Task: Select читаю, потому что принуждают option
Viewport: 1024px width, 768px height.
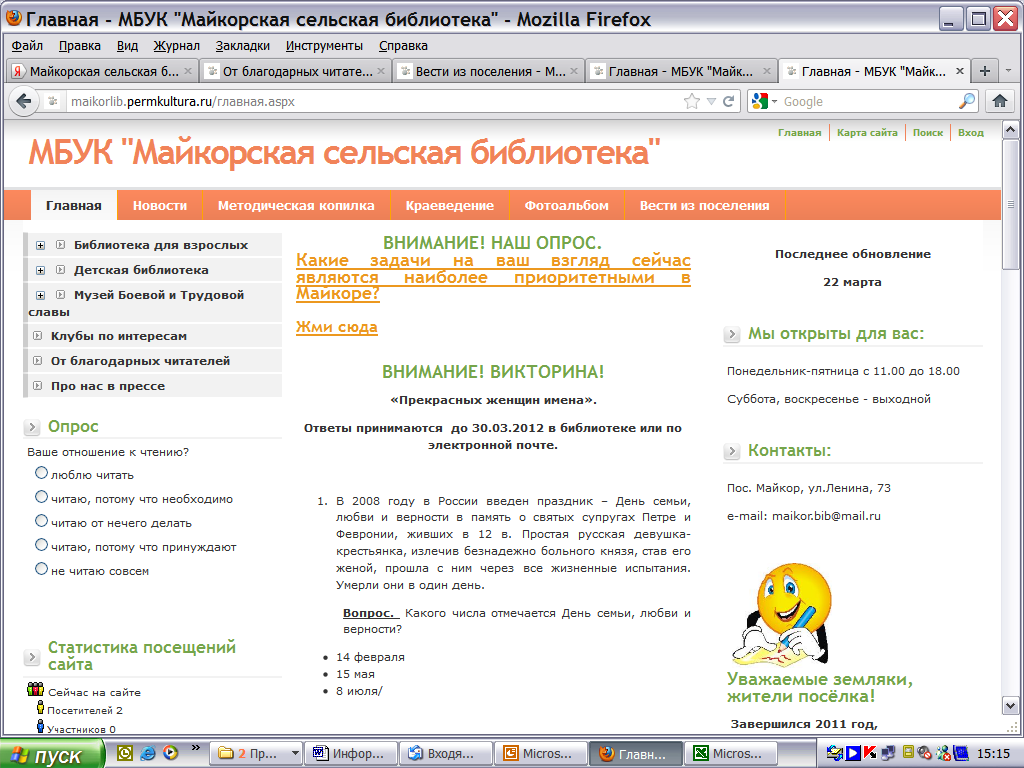Action: click(41, 545)
